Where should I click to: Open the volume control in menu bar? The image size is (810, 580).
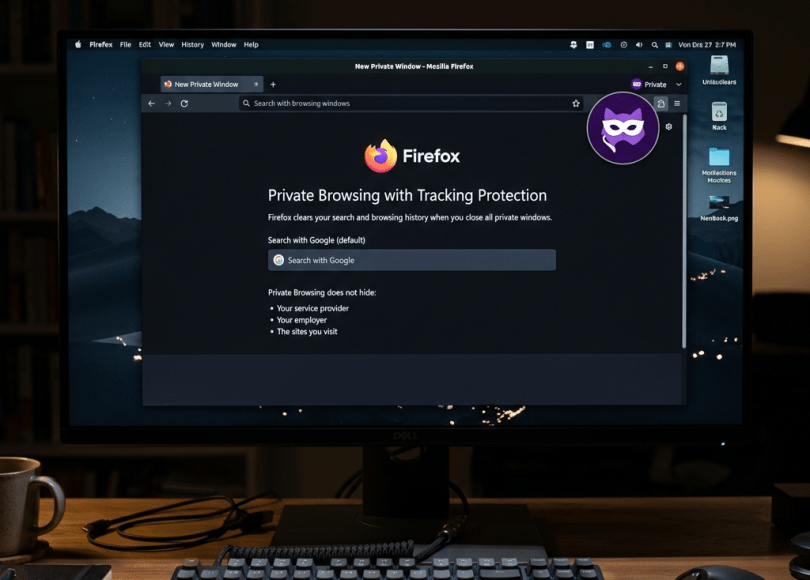click(639, 45)
